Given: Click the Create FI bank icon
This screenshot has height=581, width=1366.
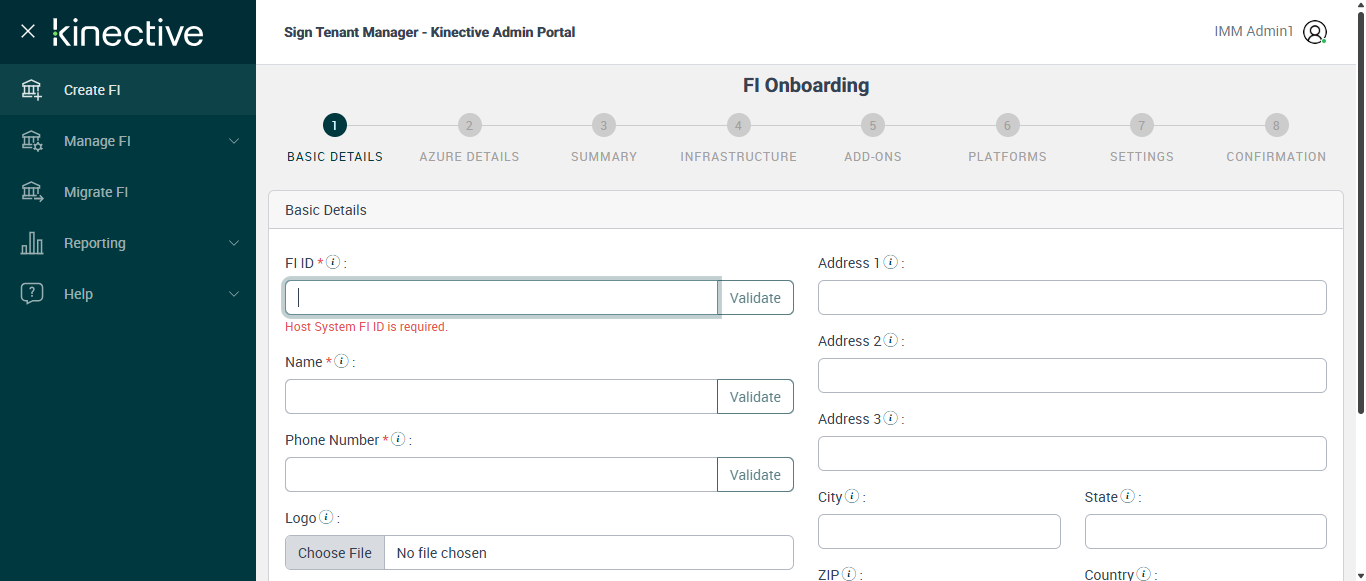Looking at the screenshot, I should tap(32, 90).
